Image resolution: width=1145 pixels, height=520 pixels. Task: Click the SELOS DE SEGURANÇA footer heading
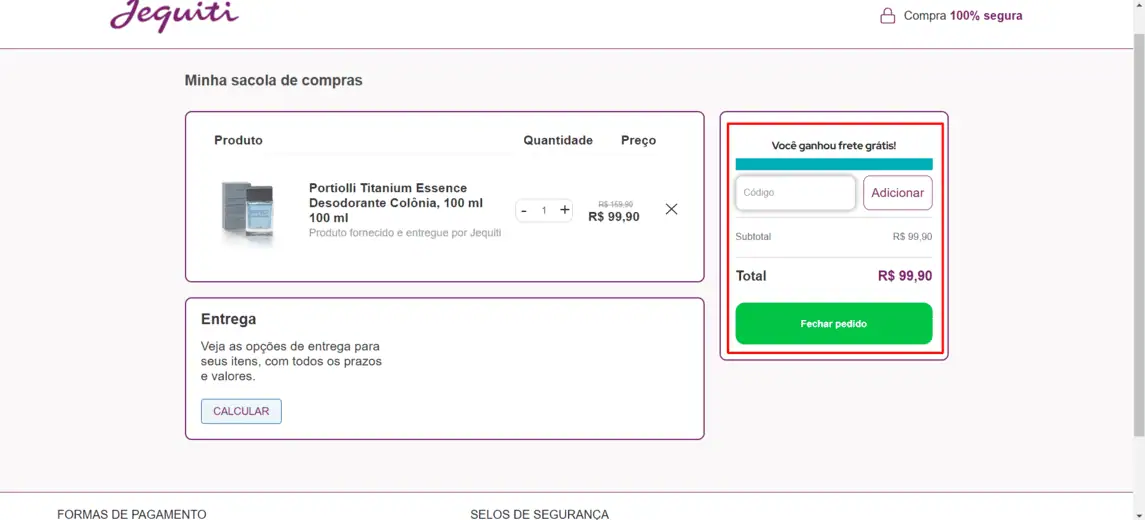[x=540, y=514]
